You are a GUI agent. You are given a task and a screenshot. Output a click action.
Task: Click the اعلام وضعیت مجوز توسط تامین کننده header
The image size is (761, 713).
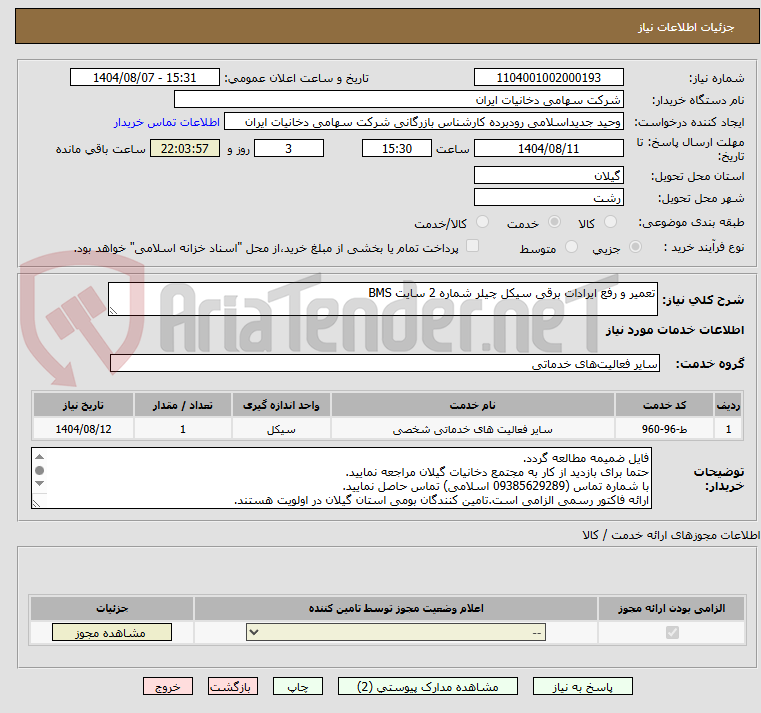click(x=396, y=609)
